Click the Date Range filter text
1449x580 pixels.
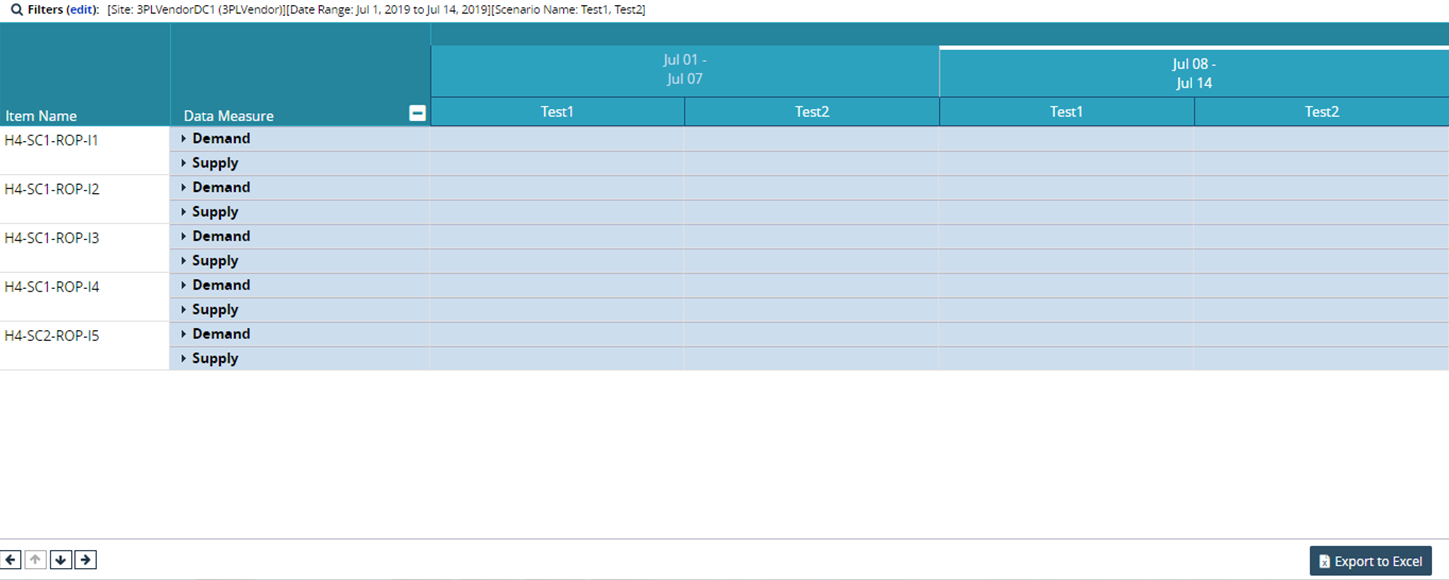[x=389, y=9]
